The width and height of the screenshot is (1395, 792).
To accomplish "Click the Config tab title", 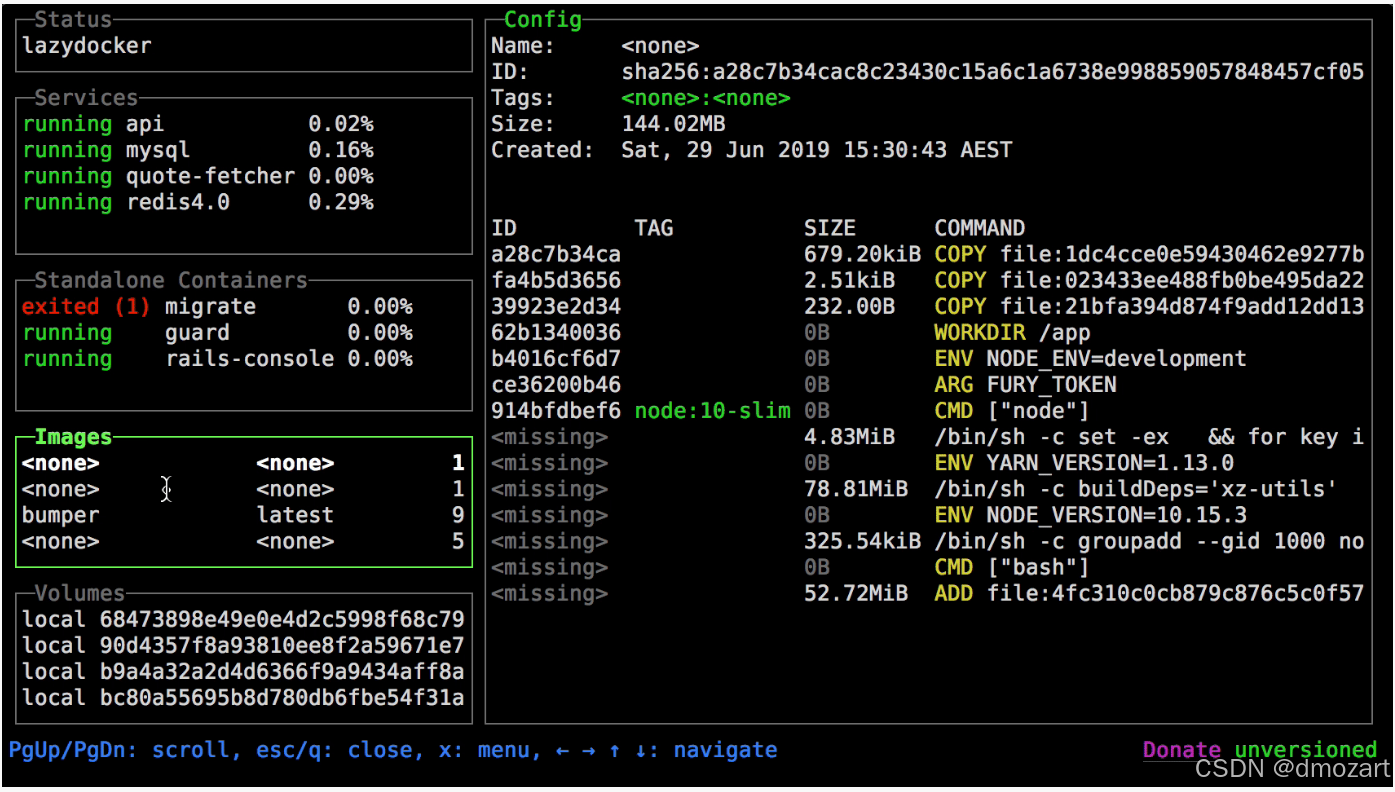I will click(x=543, y=19).
